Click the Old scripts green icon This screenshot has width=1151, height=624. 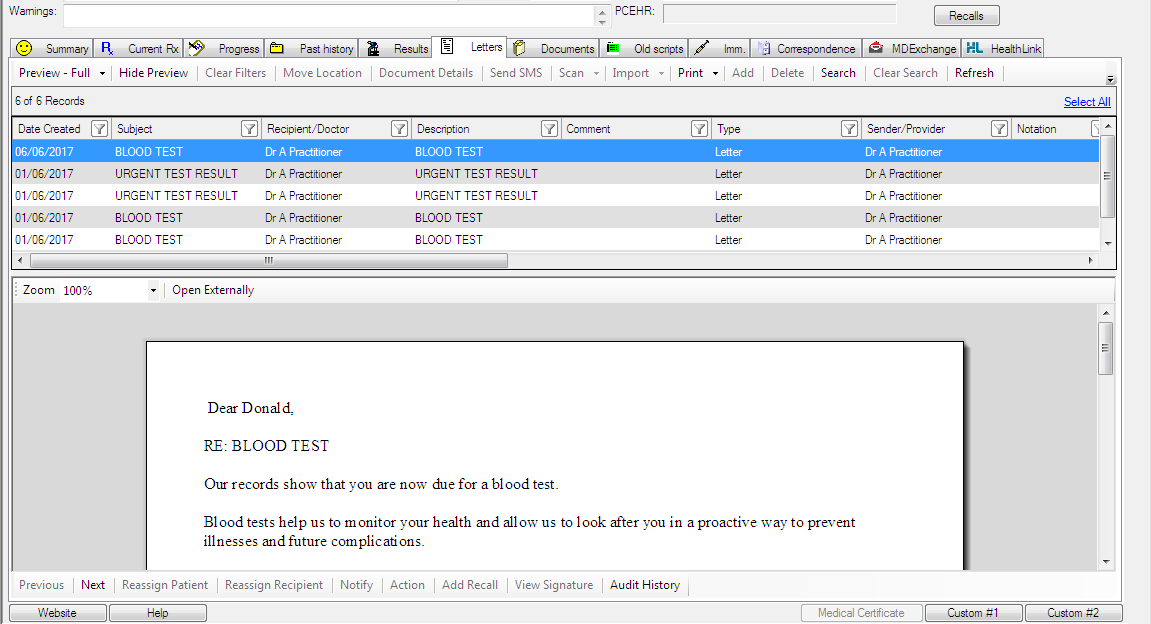(613, 48)
